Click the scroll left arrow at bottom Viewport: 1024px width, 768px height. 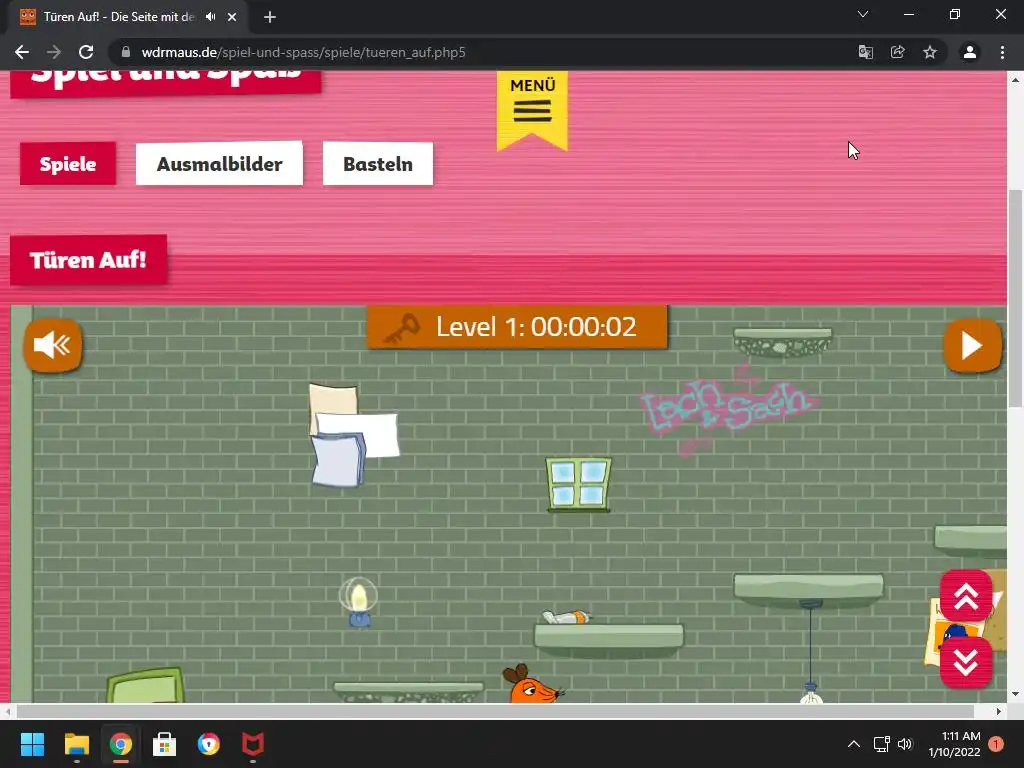click(x=6, y=711)
